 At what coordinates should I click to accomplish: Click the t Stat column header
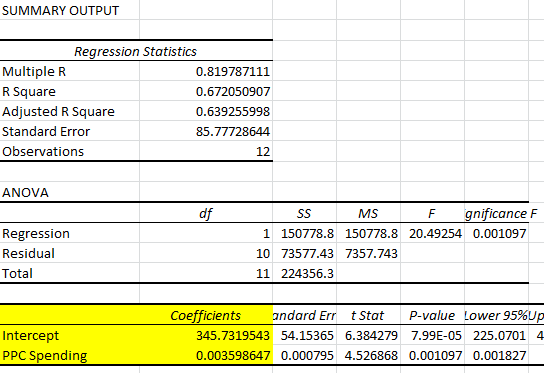(368, 315)
